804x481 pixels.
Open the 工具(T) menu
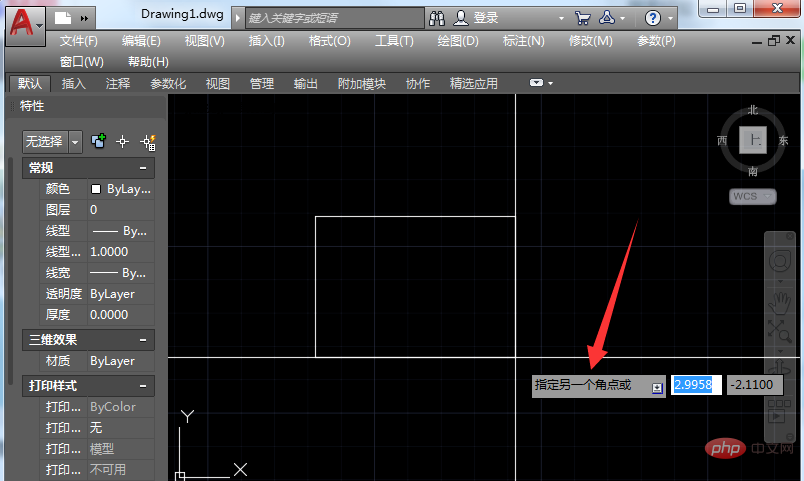coord(394,41)
